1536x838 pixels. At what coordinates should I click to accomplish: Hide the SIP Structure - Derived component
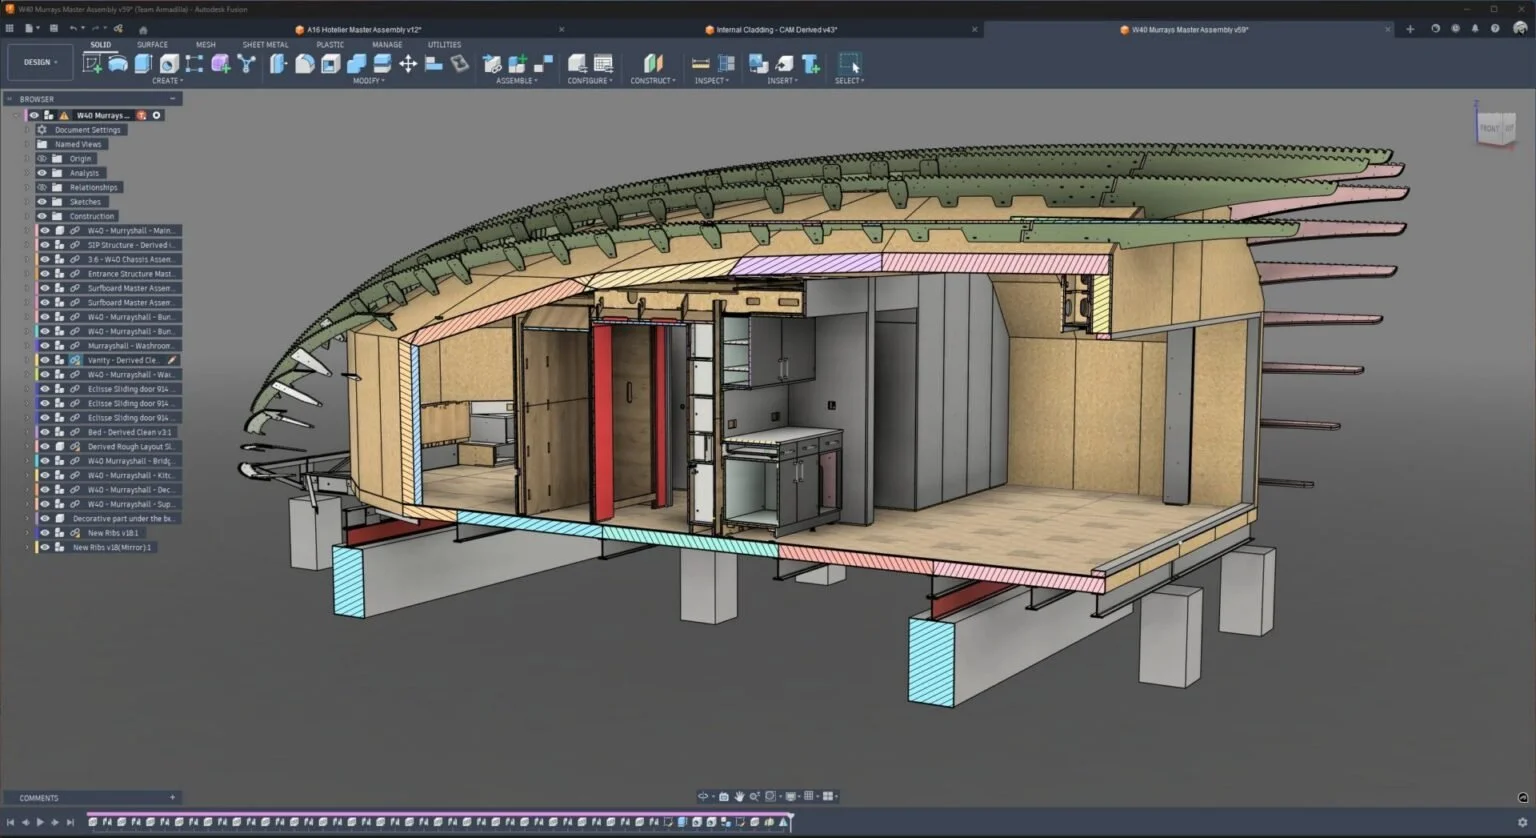click(x=44, y=244)
